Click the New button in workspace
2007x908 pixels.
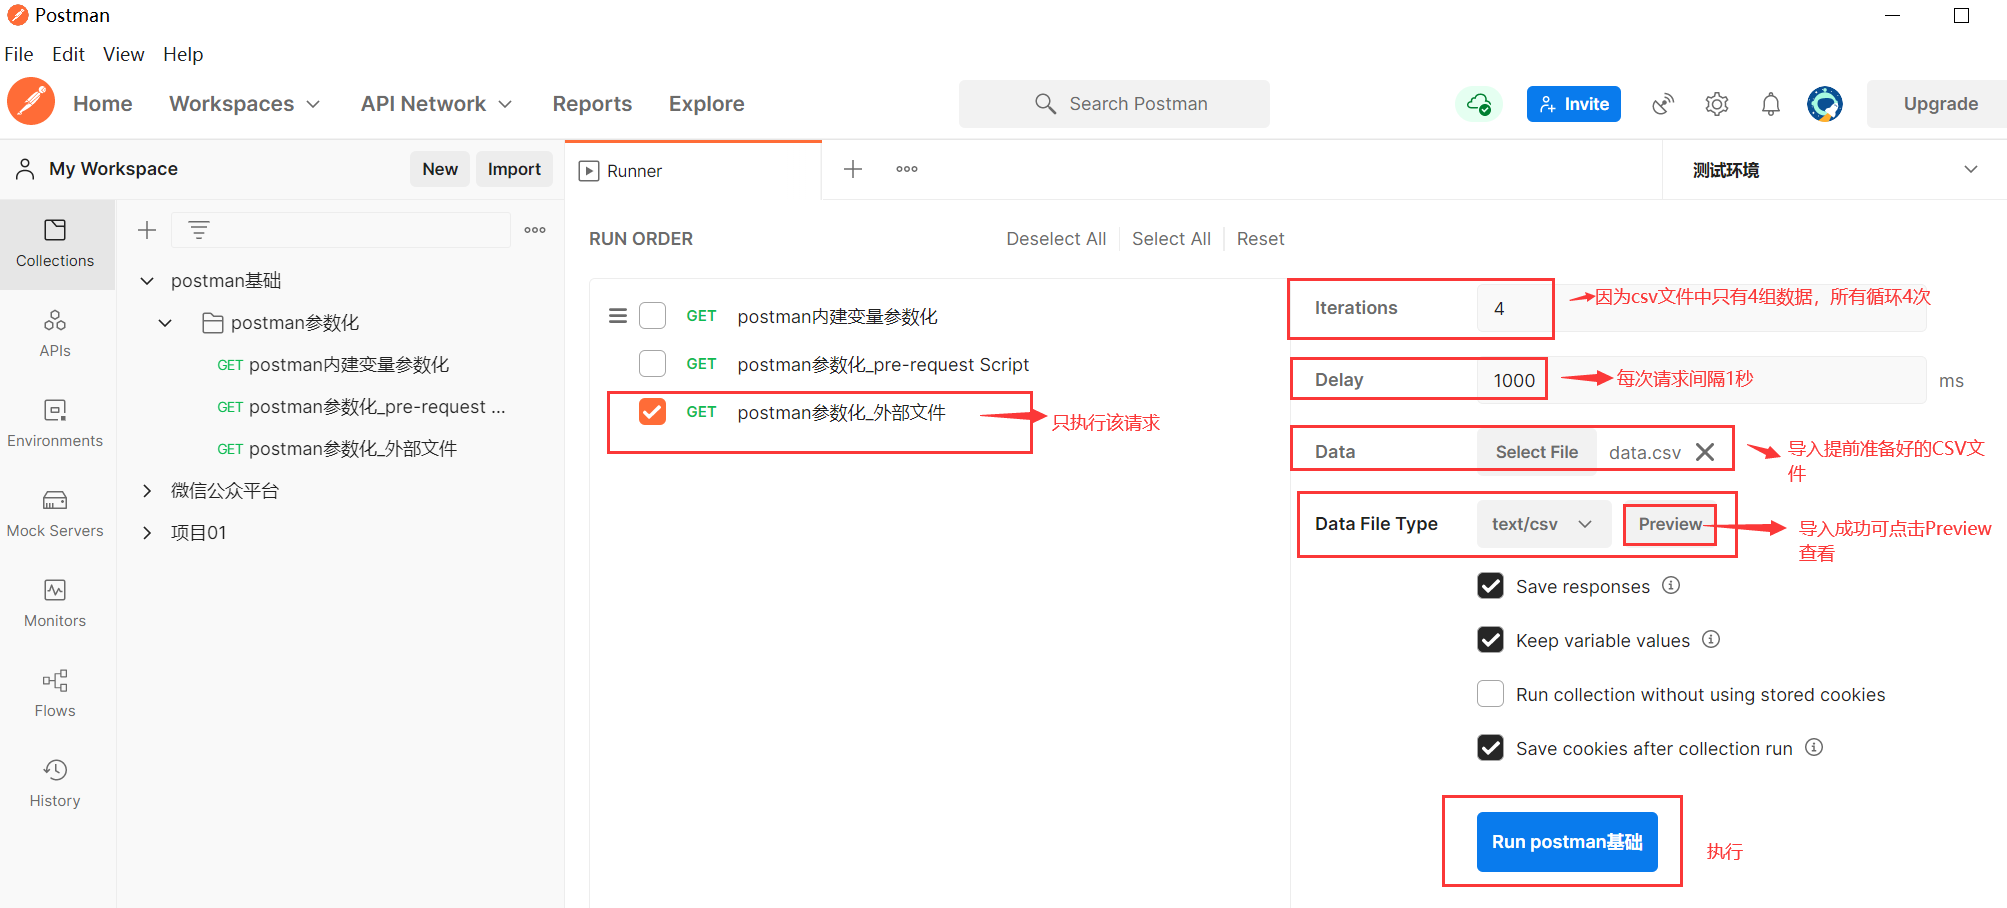[x=440, y=169]
